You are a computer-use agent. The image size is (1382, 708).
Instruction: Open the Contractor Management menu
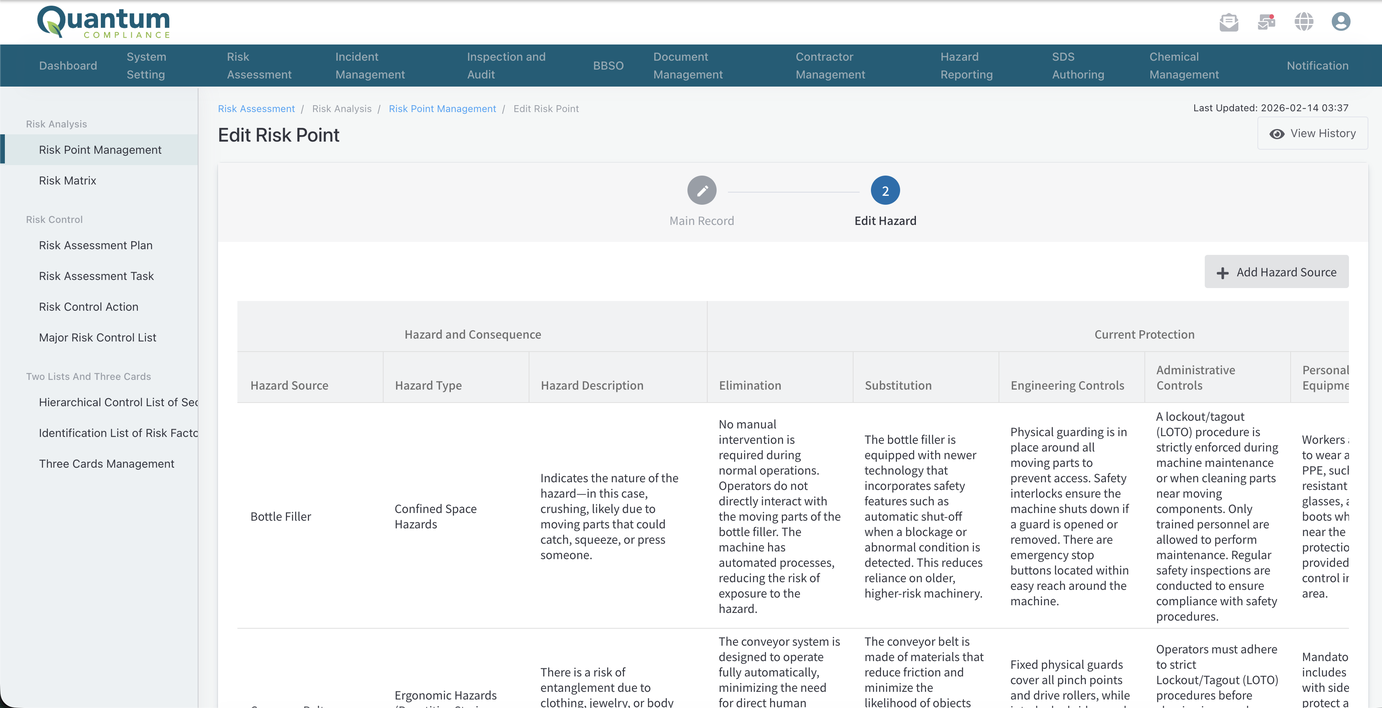(830, 66)
